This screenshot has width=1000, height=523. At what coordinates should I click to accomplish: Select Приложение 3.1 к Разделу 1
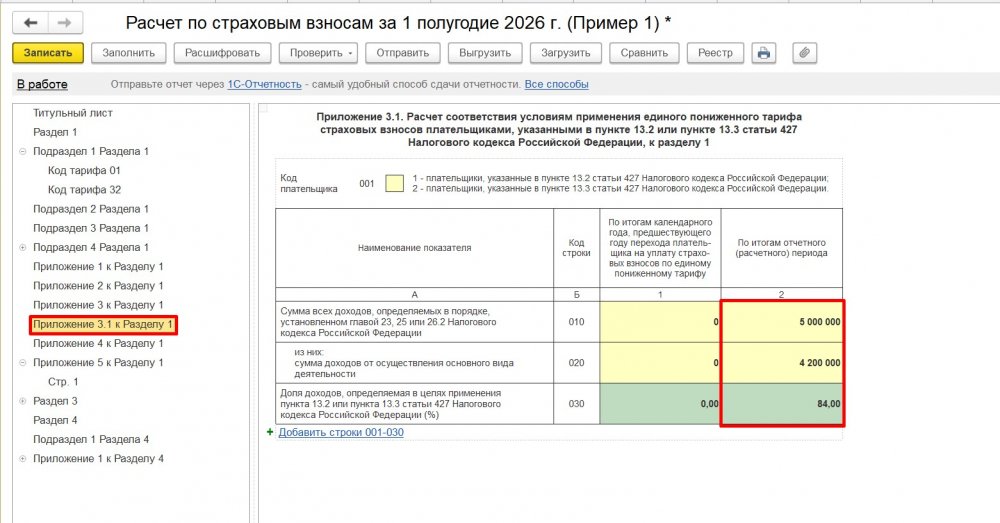(x=103, y=324)
